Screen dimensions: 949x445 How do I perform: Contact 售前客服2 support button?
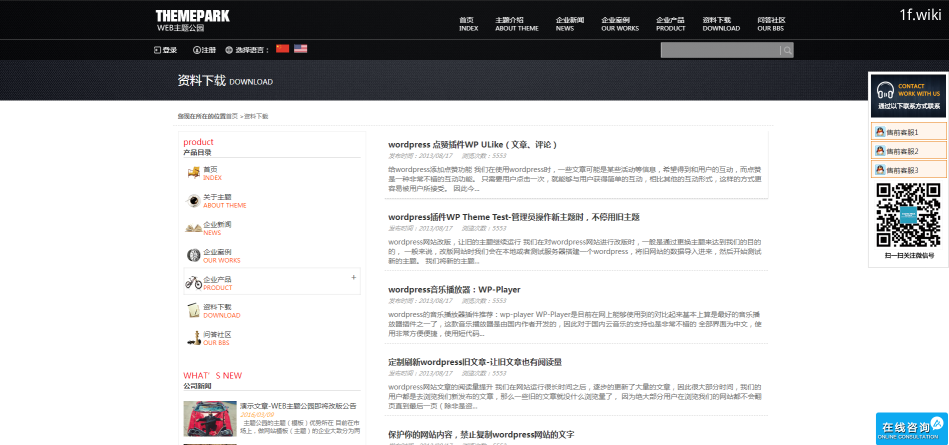(x=907, y=151)
